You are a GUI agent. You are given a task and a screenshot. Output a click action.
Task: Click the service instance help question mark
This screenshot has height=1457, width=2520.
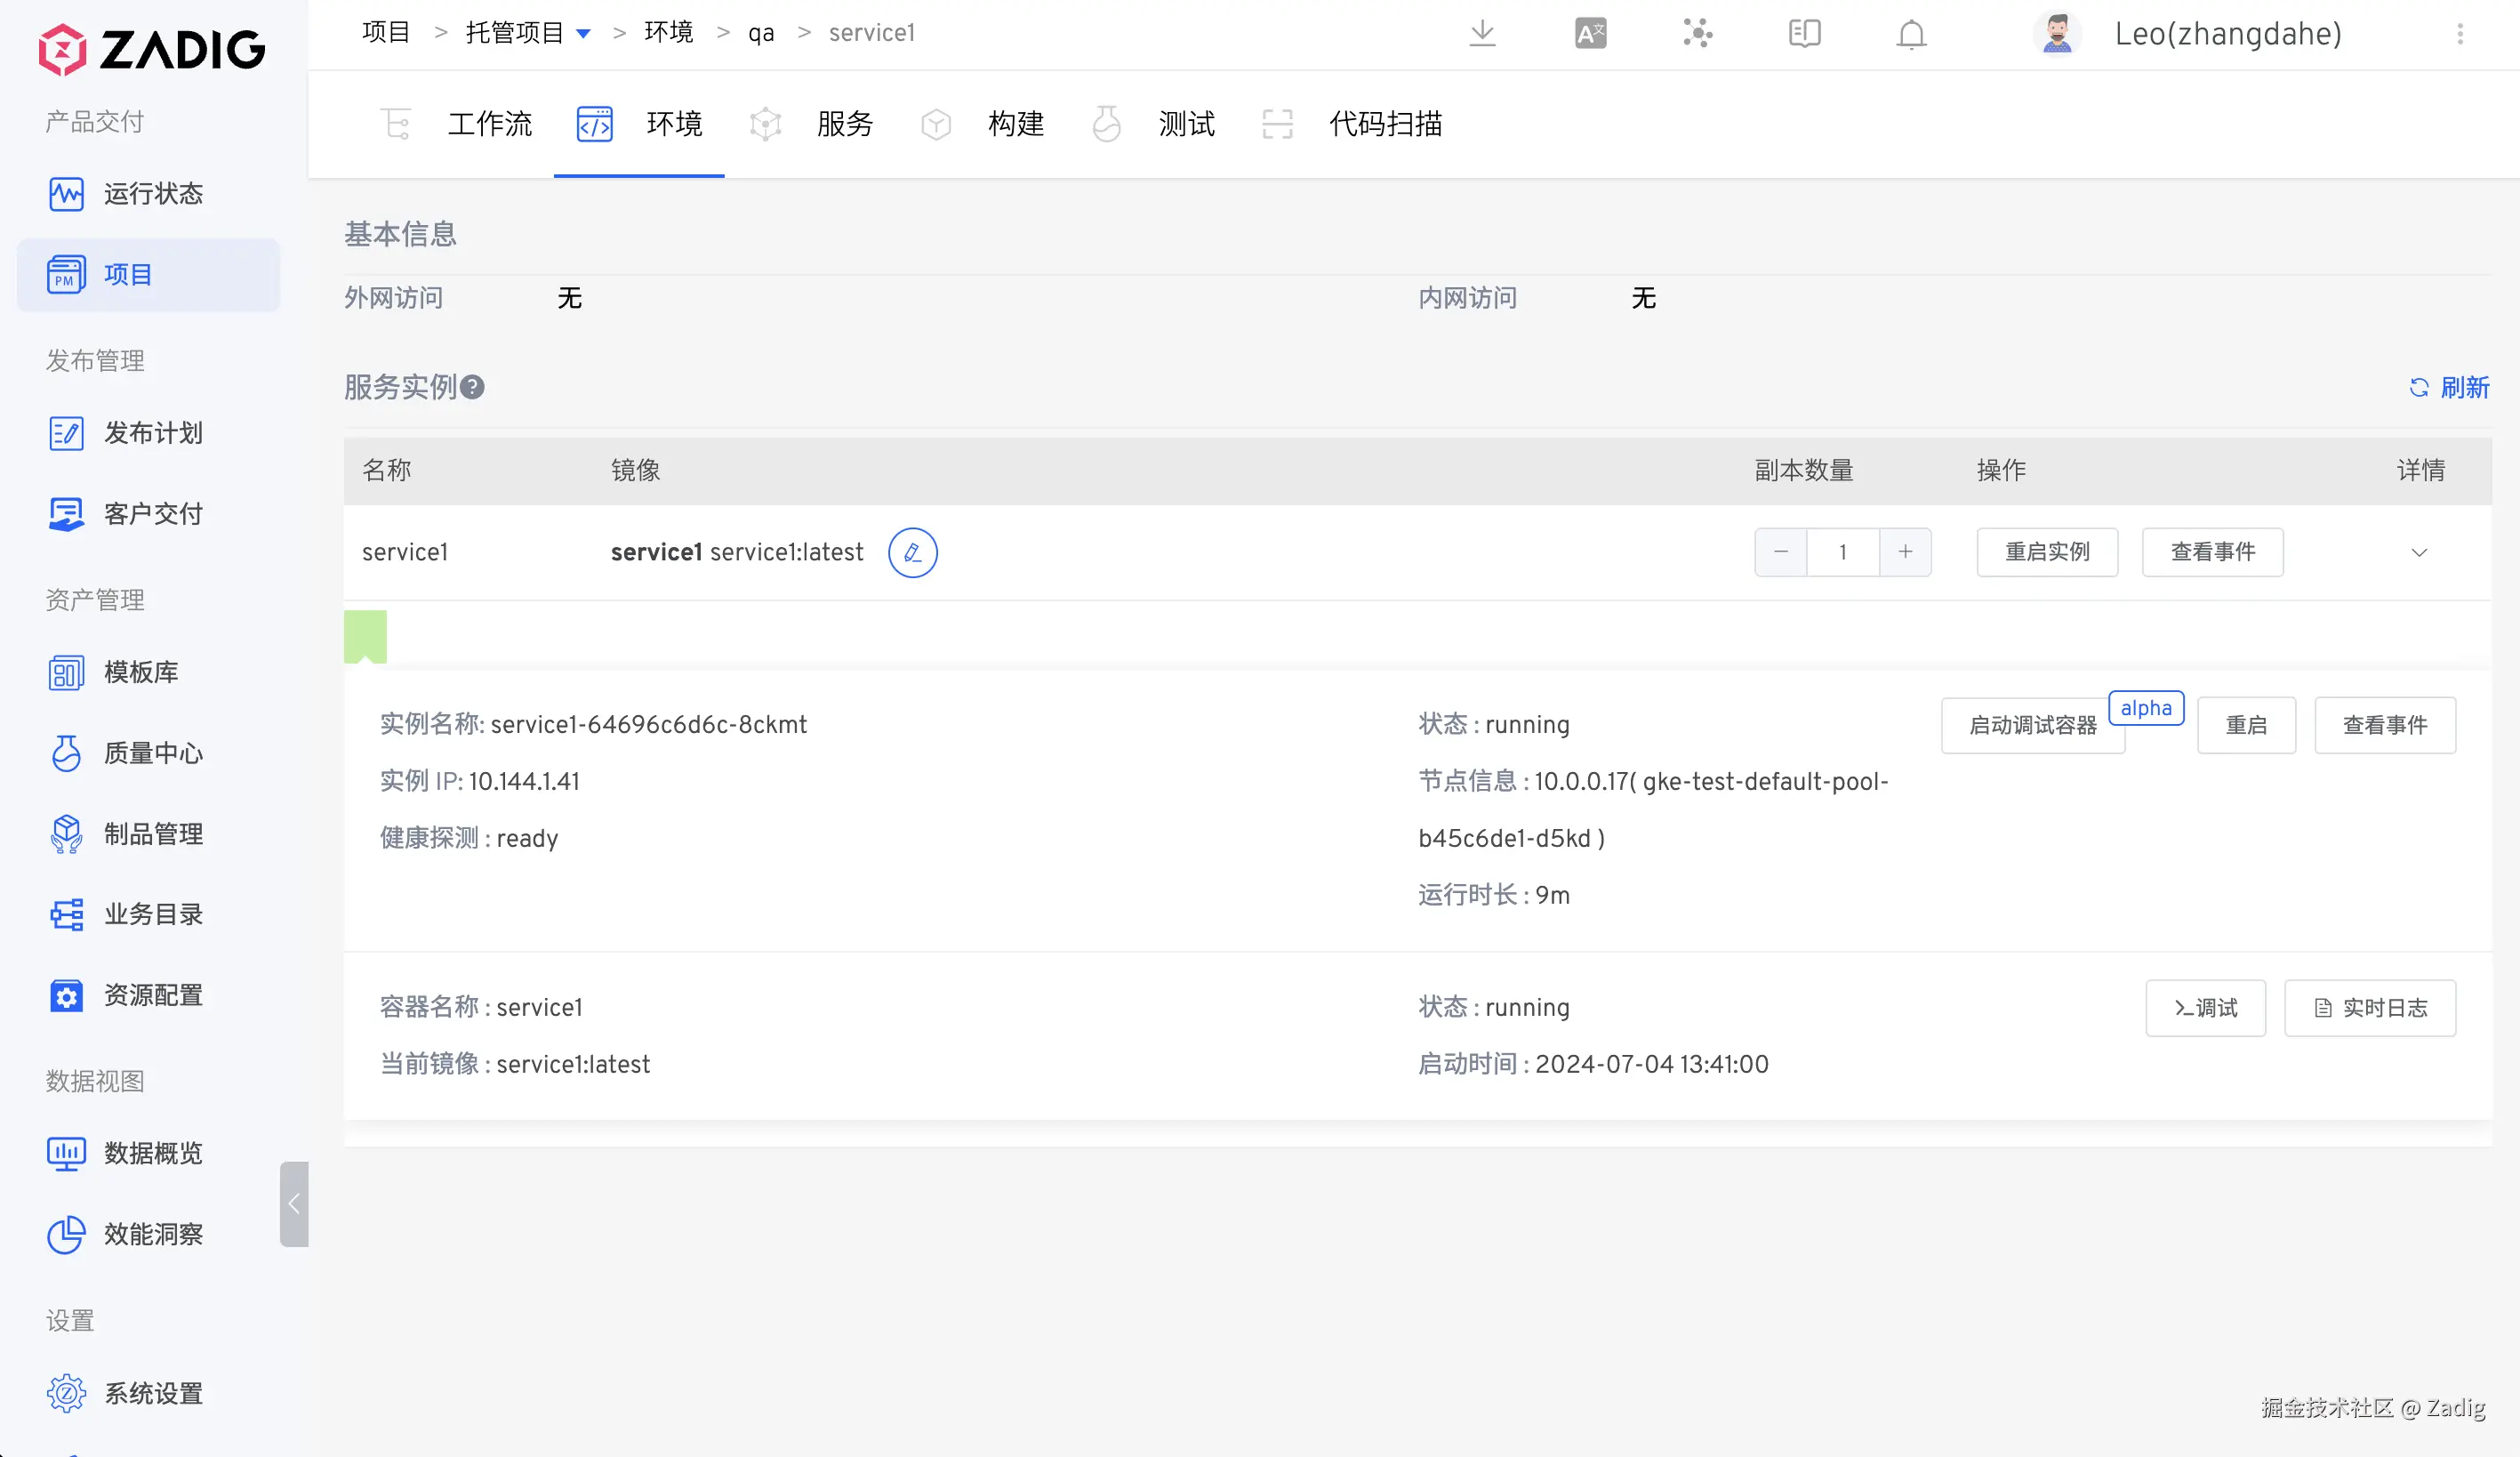tap(472, 387)
